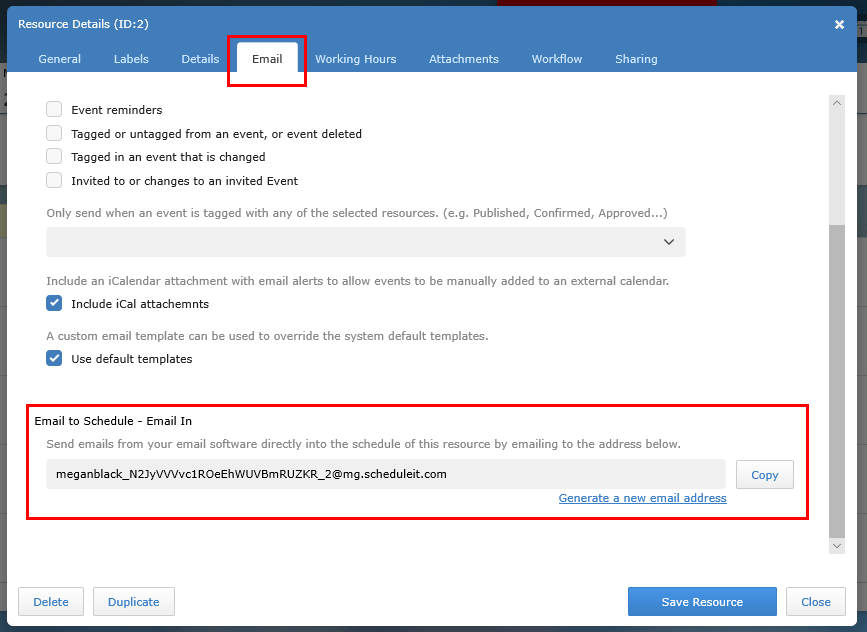This screenshot has height=632, width=867.
Task: Click scrollbar down arrow
Action: click(x=837, y=546)
